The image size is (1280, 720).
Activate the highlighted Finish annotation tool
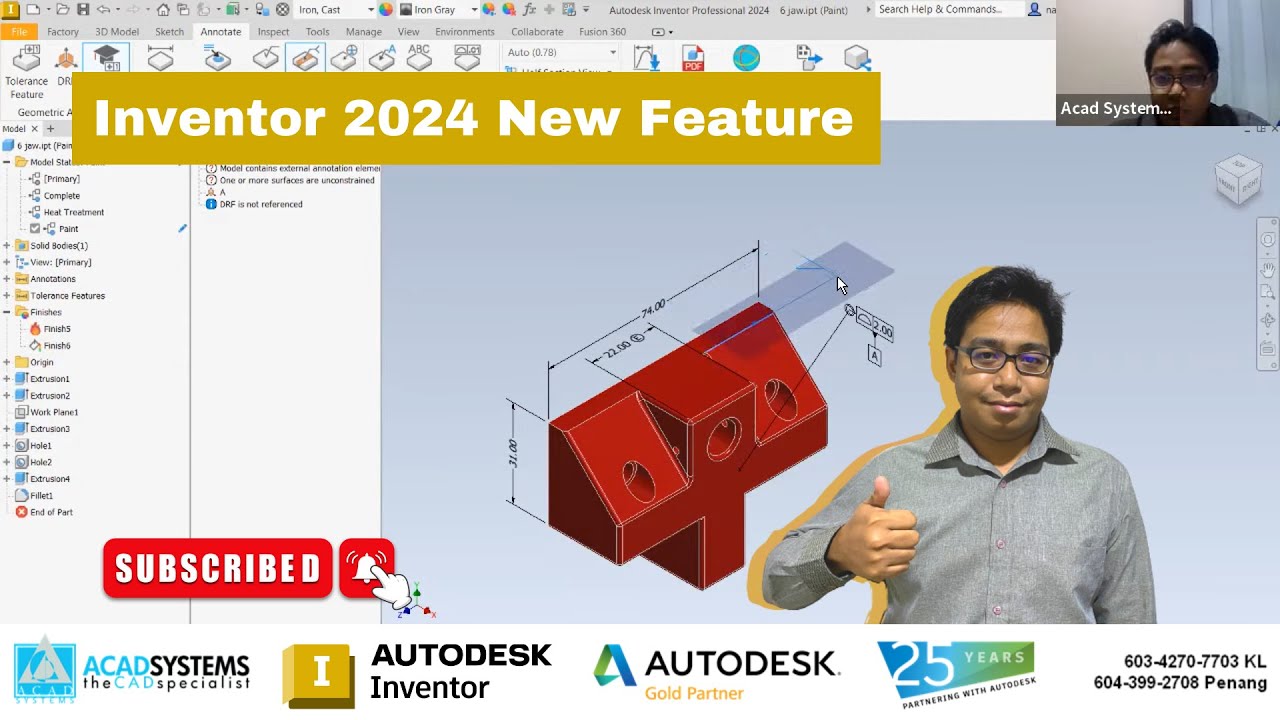pyautogui.click(x=305, y=59)
